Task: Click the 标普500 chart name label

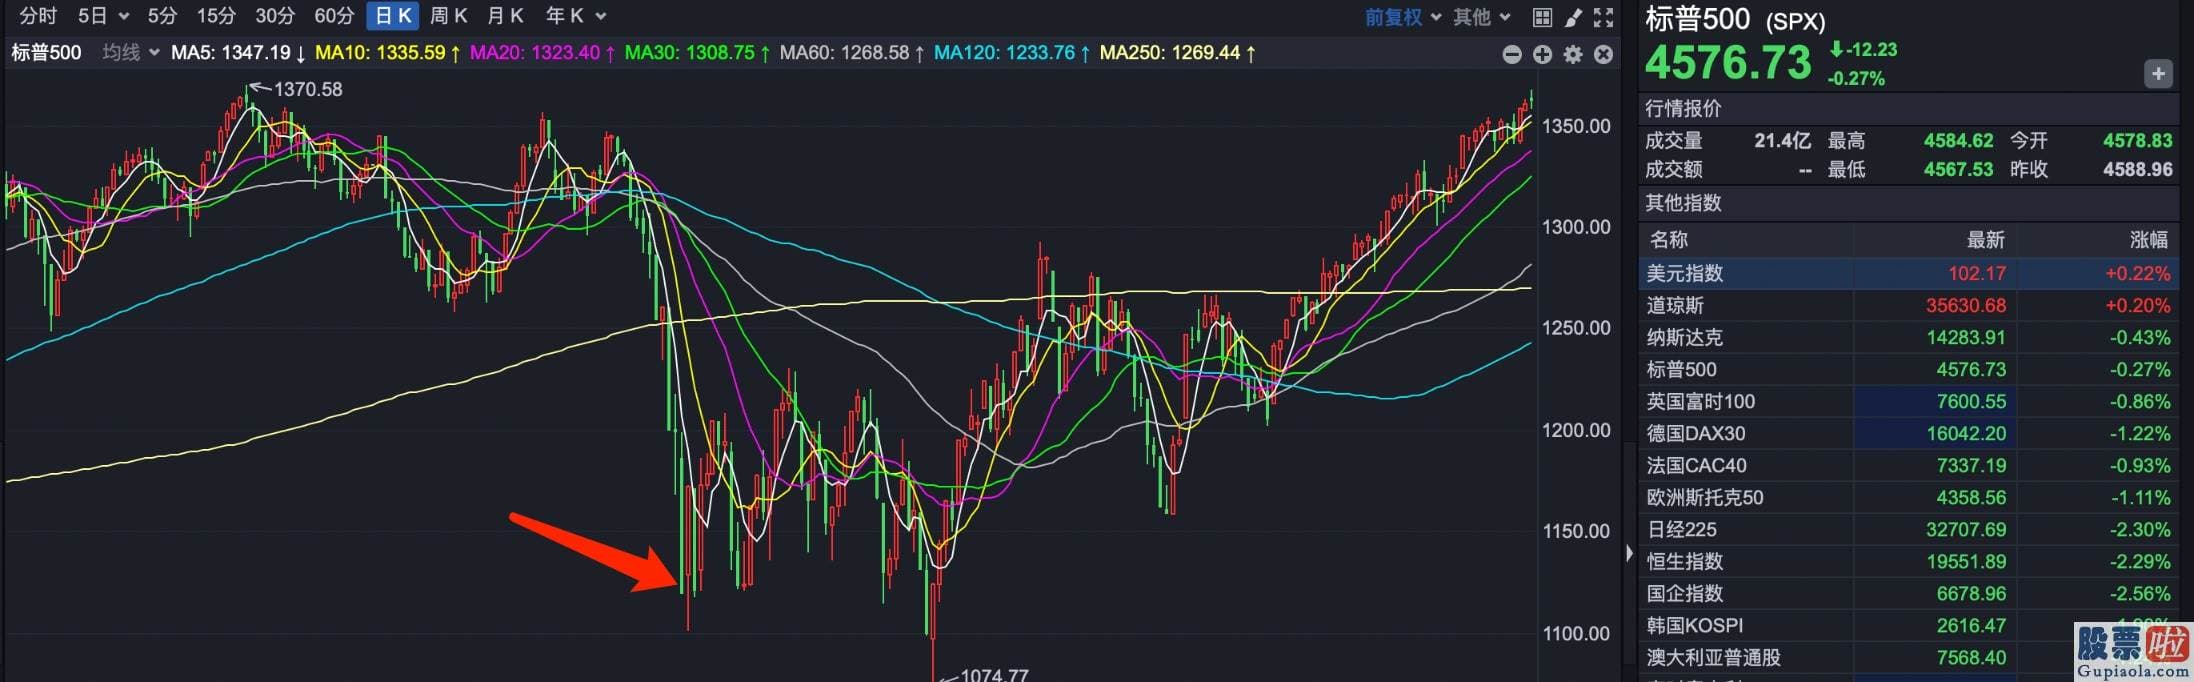Action: click(x=46, y=52)
